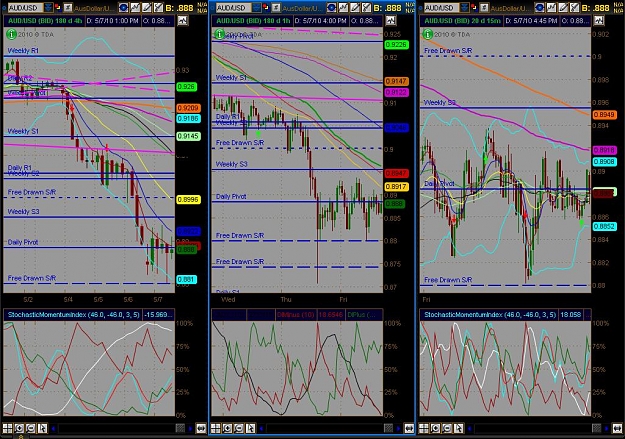Select the pointer cursor tool below right chart
The width and height of the screenshot is (625, 439).
tap(459, 429)
